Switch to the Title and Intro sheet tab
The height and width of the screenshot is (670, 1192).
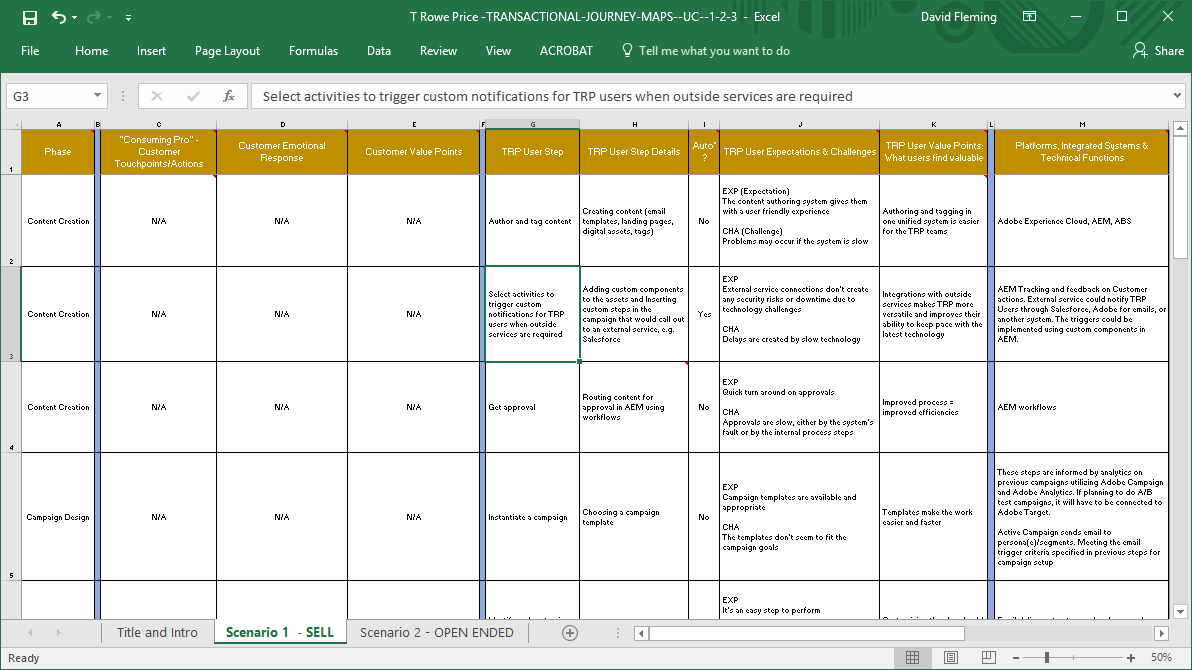(157, 633)
